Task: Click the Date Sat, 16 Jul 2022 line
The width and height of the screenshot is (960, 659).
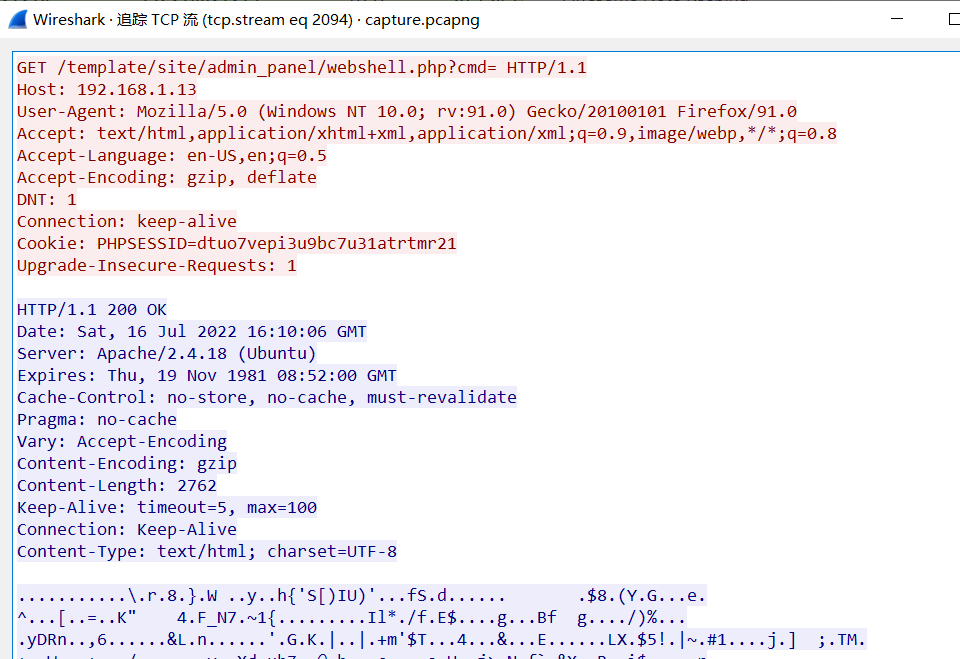Action: (x=192, y=332)
